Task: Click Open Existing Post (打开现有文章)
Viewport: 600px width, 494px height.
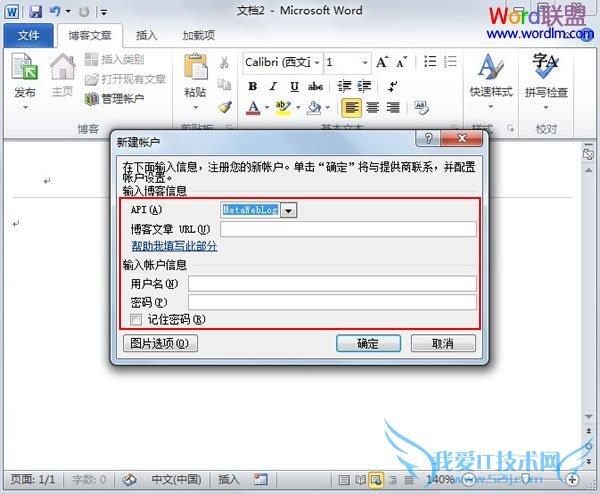Action: [125, 79]
